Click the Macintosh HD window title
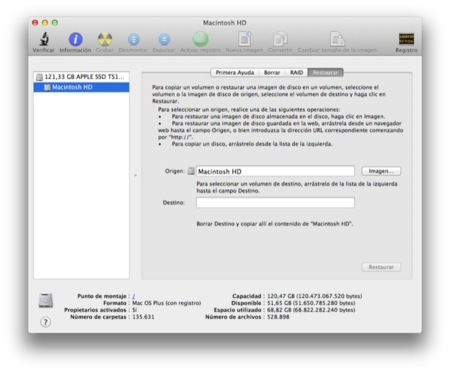The height and width of the screenshot is (372, 450). tap(225, 23)
